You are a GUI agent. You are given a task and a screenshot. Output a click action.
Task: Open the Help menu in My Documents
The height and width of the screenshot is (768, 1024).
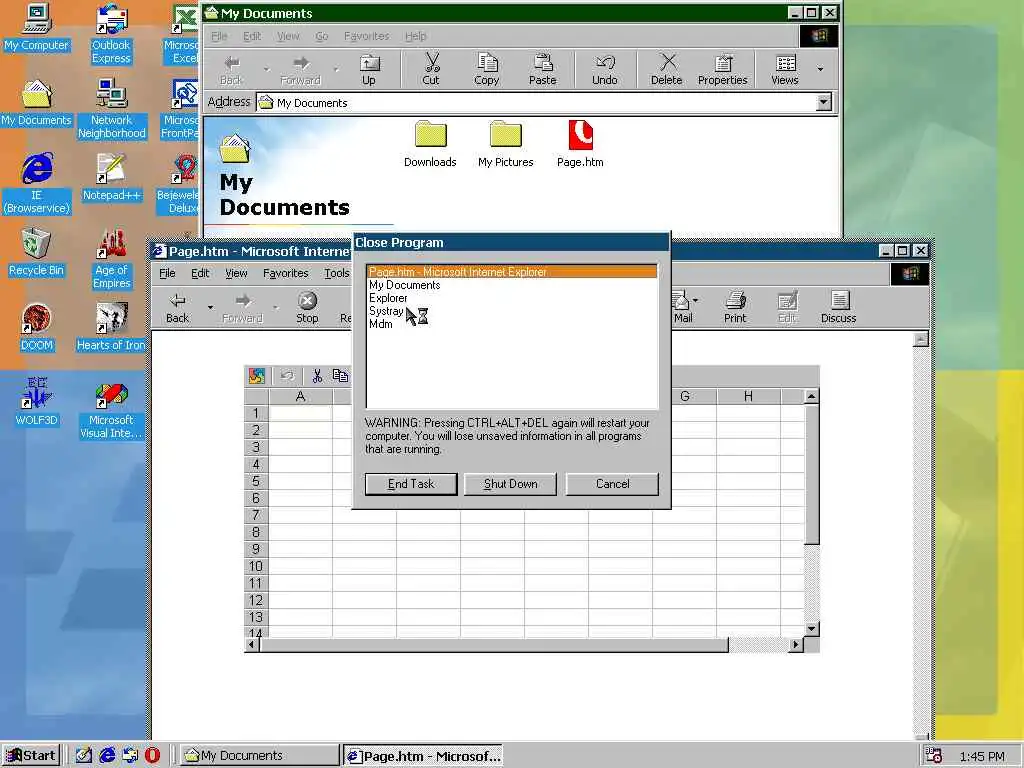point(415,36)
